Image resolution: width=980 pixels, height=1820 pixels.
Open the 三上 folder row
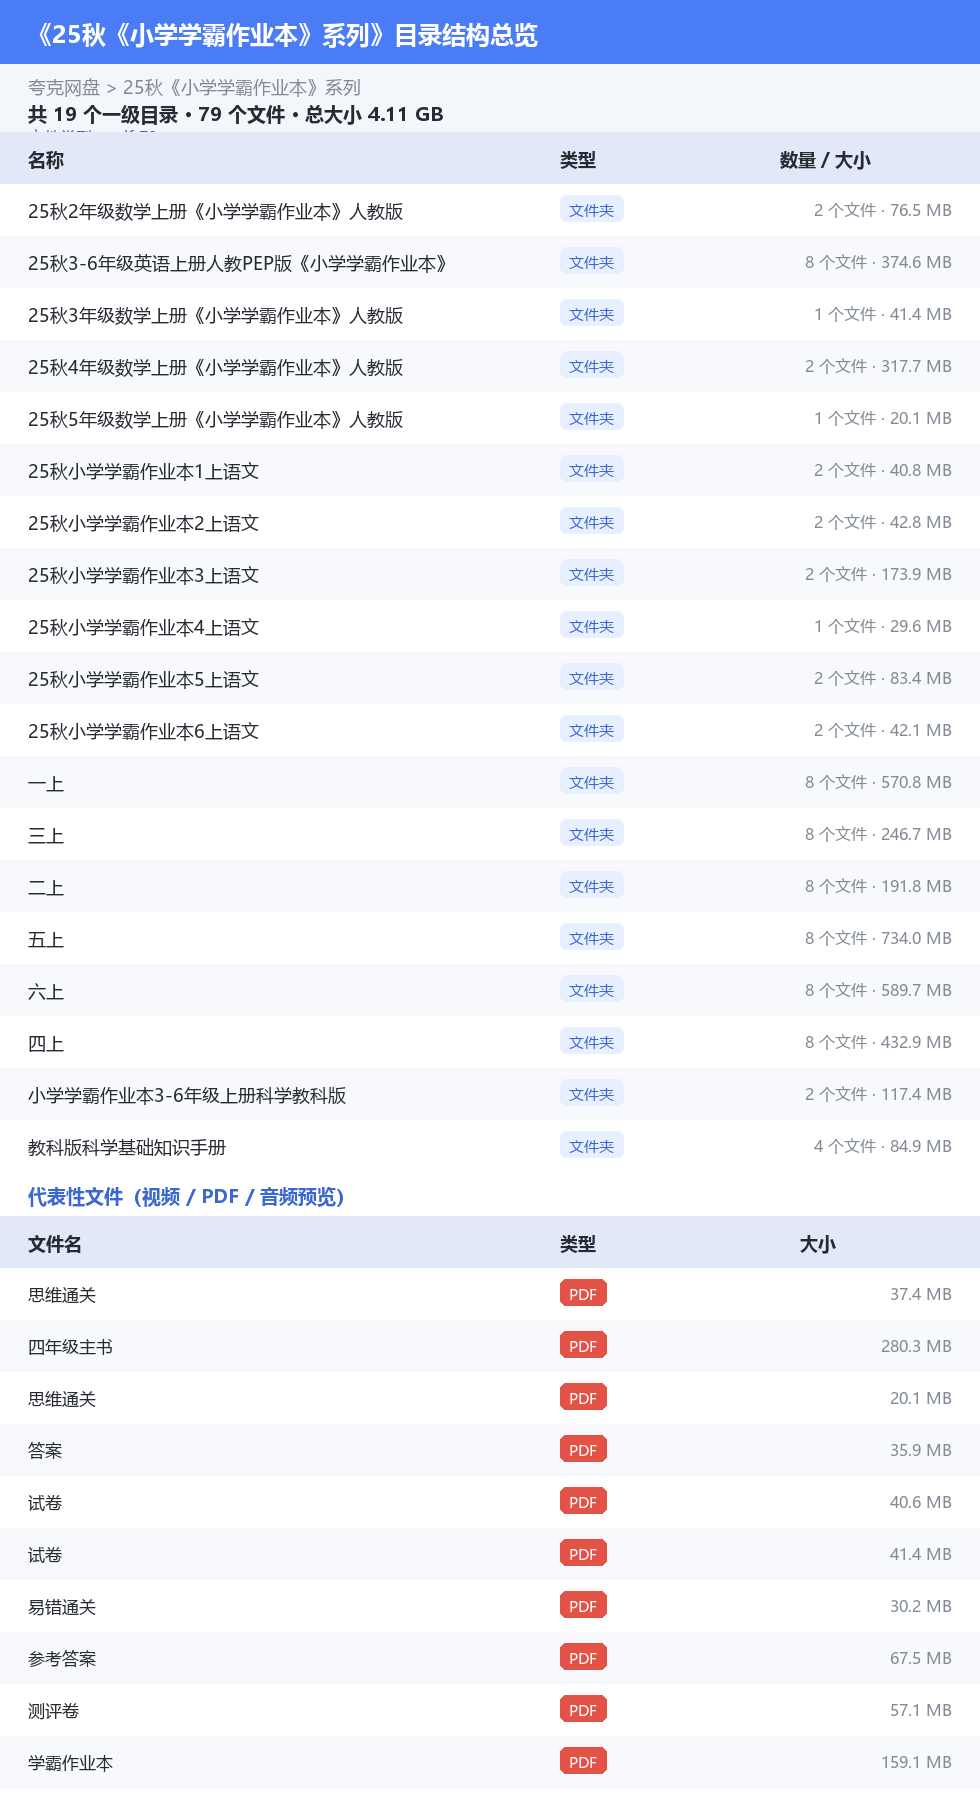click(x=490, y=835)
